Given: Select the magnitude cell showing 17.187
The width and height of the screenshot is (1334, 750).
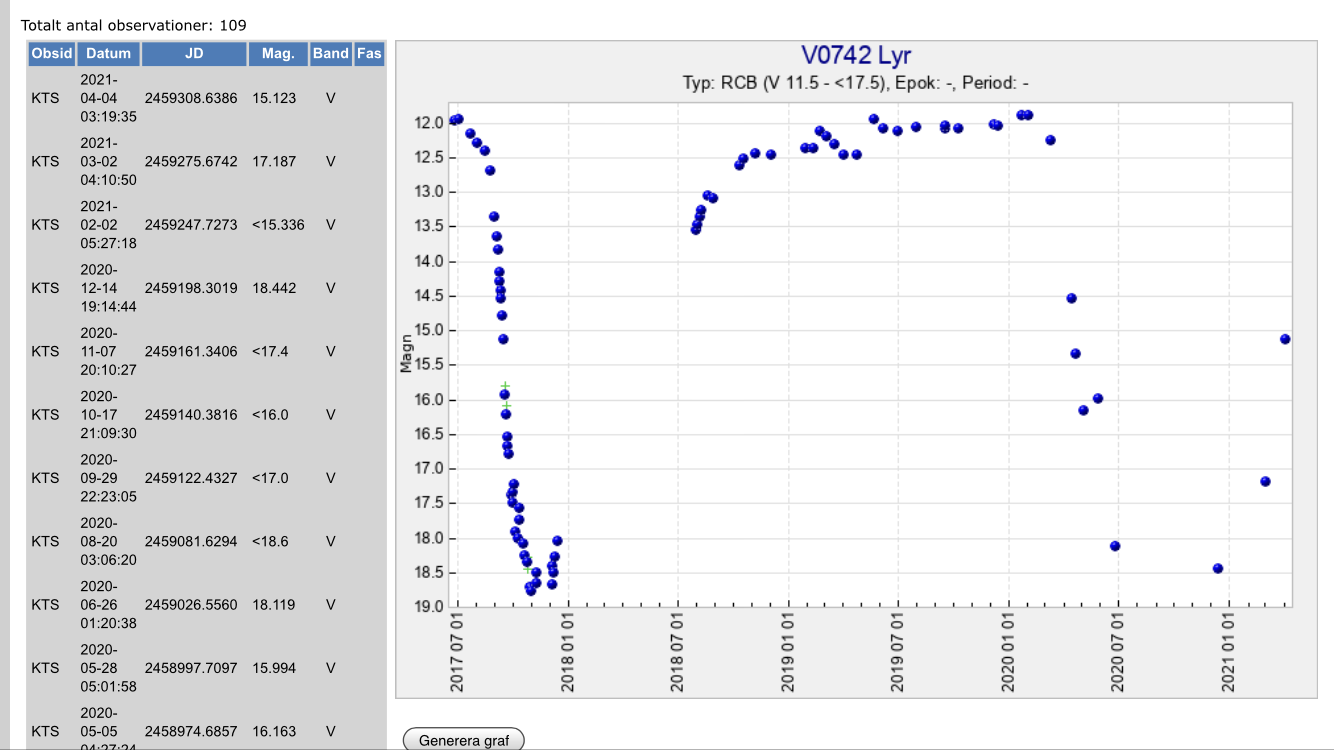Looking at the screenshot, I should pyautogui.click(x=274, y=161).
